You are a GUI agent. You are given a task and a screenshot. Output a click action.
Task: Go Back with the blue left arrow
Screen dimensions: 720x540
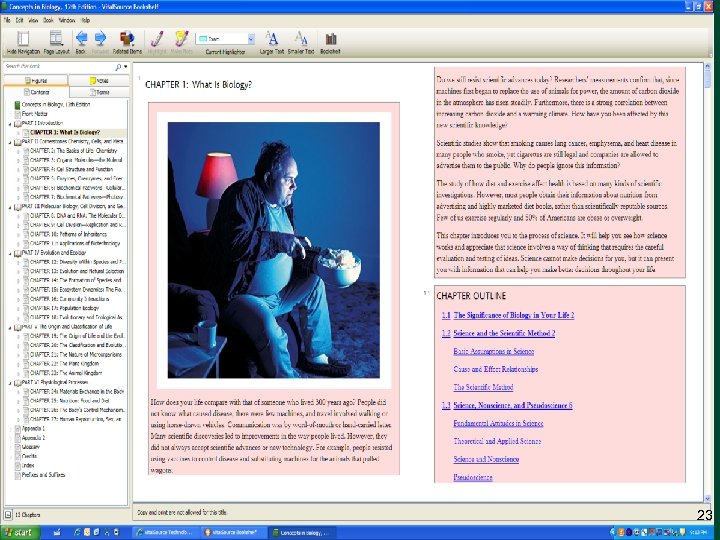(x=81, y=38)
